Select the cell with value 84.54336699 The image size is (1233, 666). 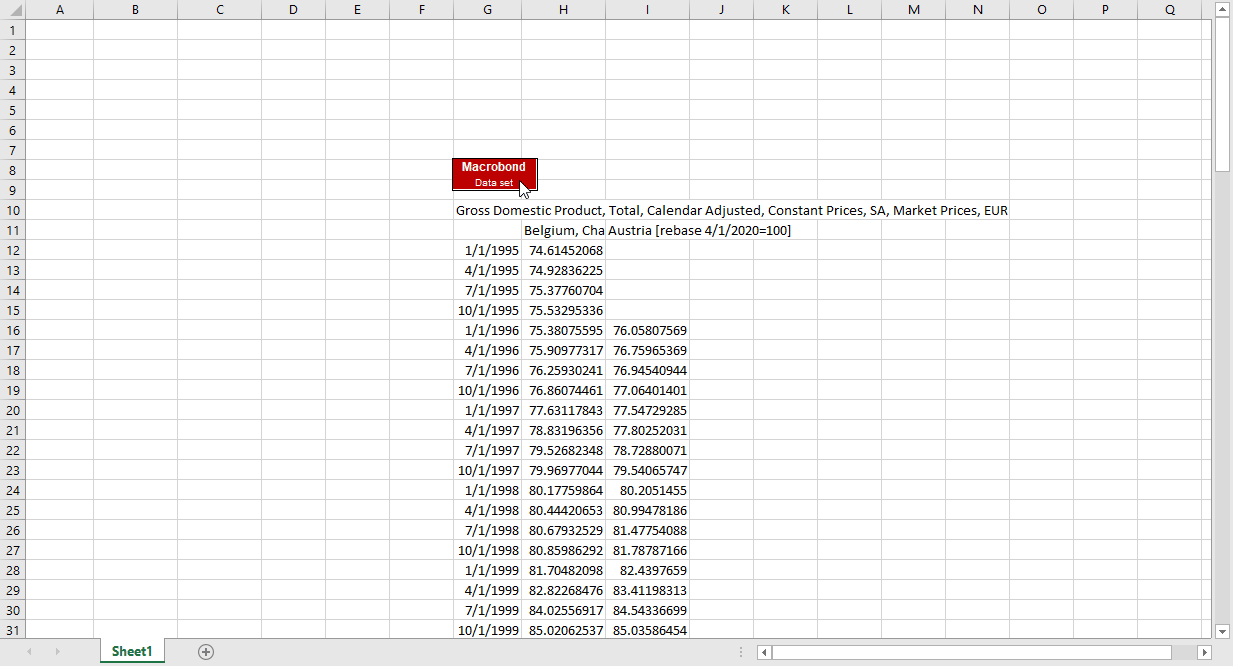(x=647, y=610)
